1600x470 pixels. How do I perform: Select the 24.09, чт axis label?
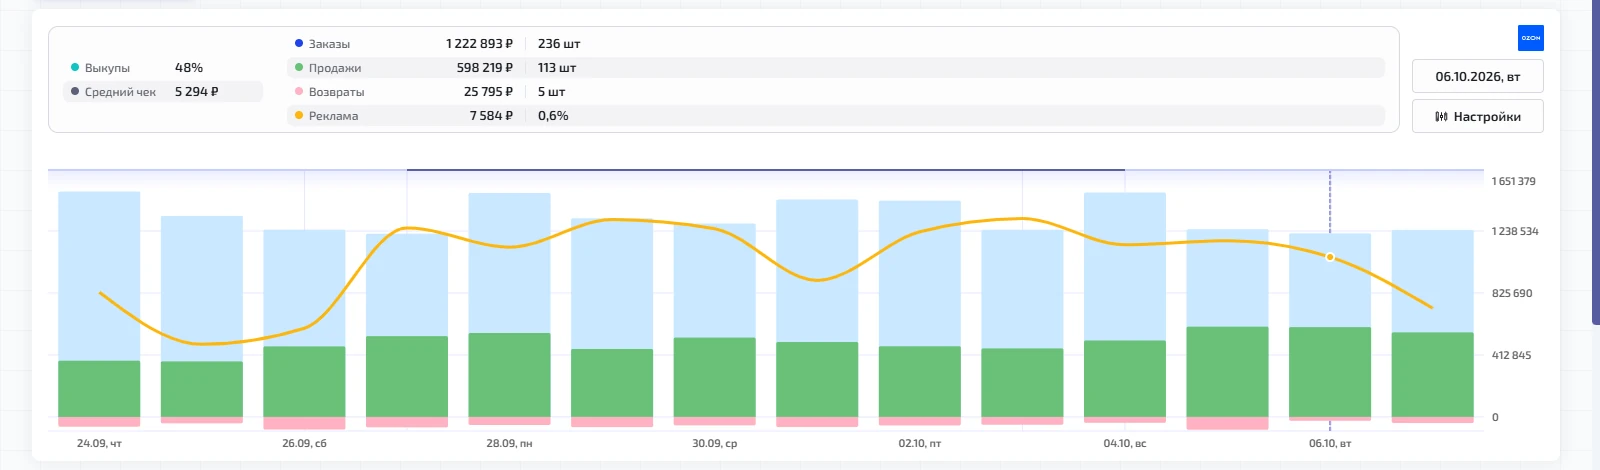click(99, 443)
